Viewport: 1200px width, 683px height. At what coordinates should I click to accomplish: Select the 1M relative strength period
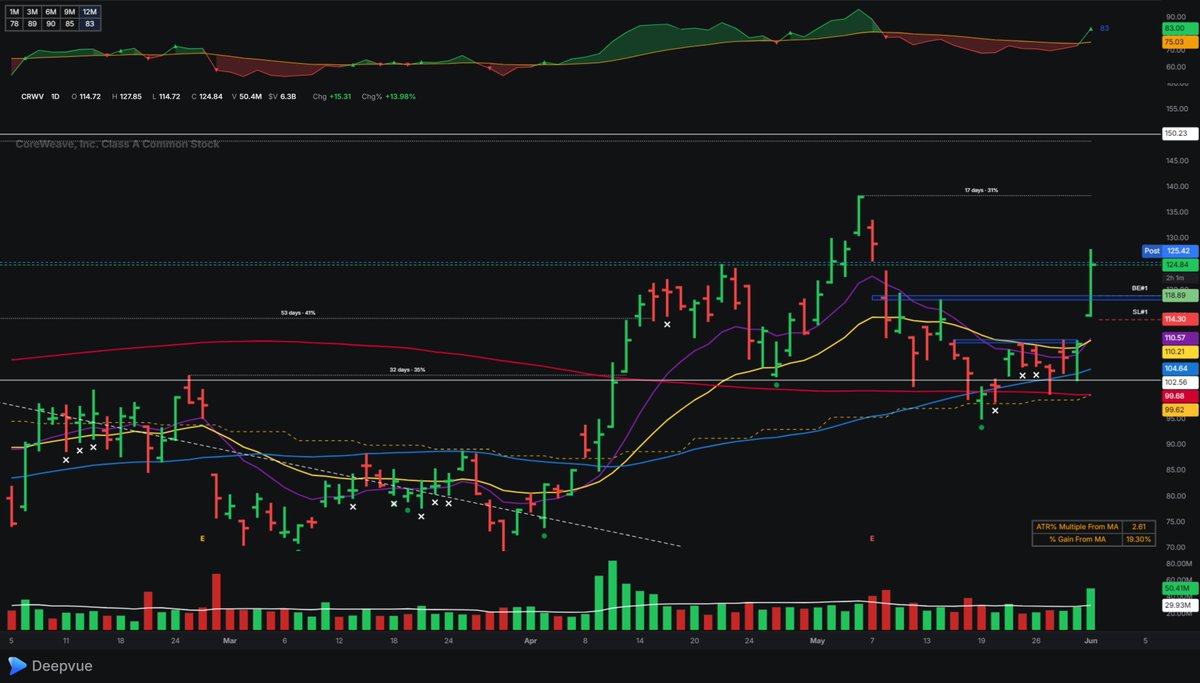click(15, 12)
